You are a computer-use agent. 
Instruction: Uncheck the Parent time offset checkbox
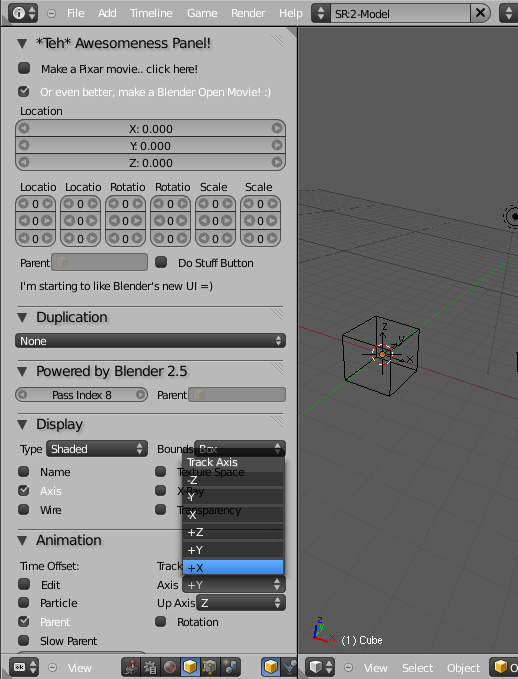pyautogui.click(x=24, y=621)
